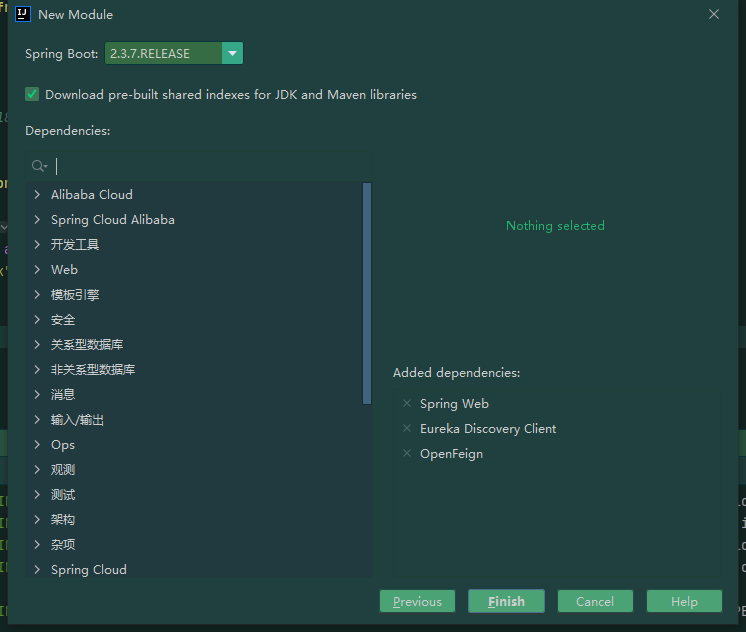
Task: Expand the 输入/输出 category
Action: pyautogui.click(x=37, y=419)
